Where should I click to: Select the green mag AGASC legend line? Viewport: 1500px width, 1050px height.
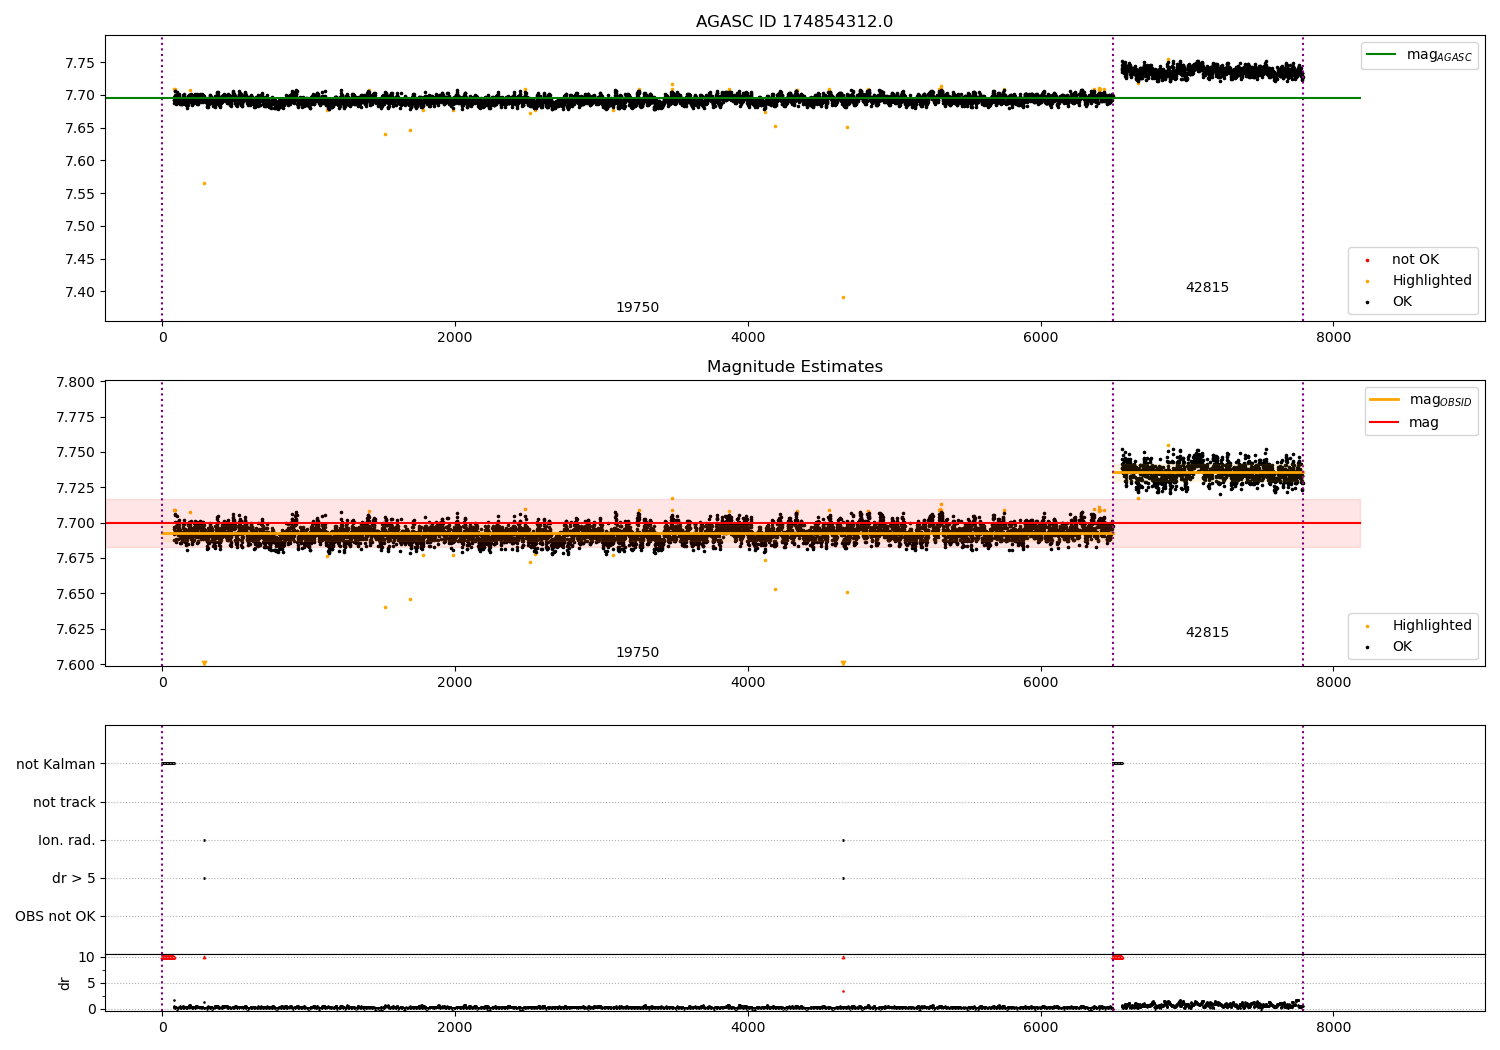(x=1383, y=55)
